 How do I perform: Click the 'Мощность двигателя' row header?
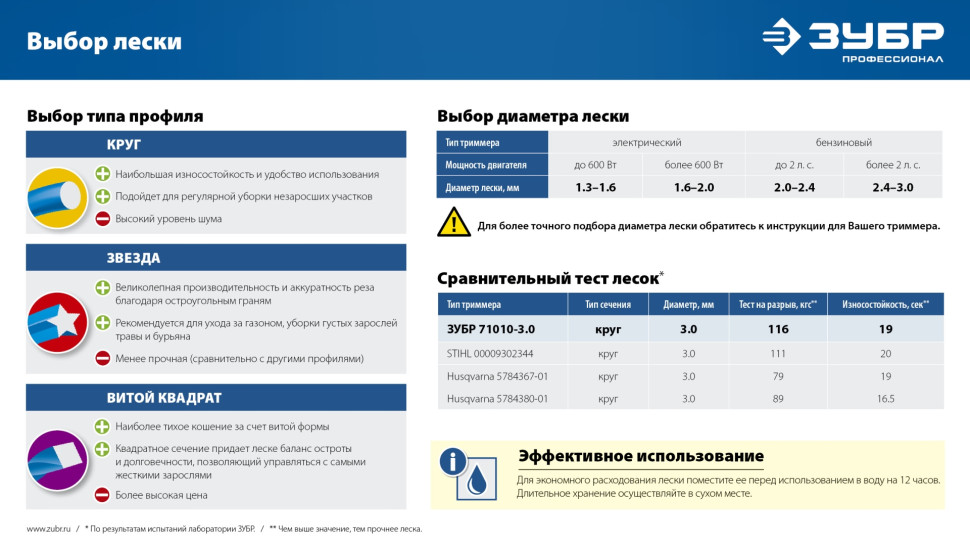(x=492, y=164)
